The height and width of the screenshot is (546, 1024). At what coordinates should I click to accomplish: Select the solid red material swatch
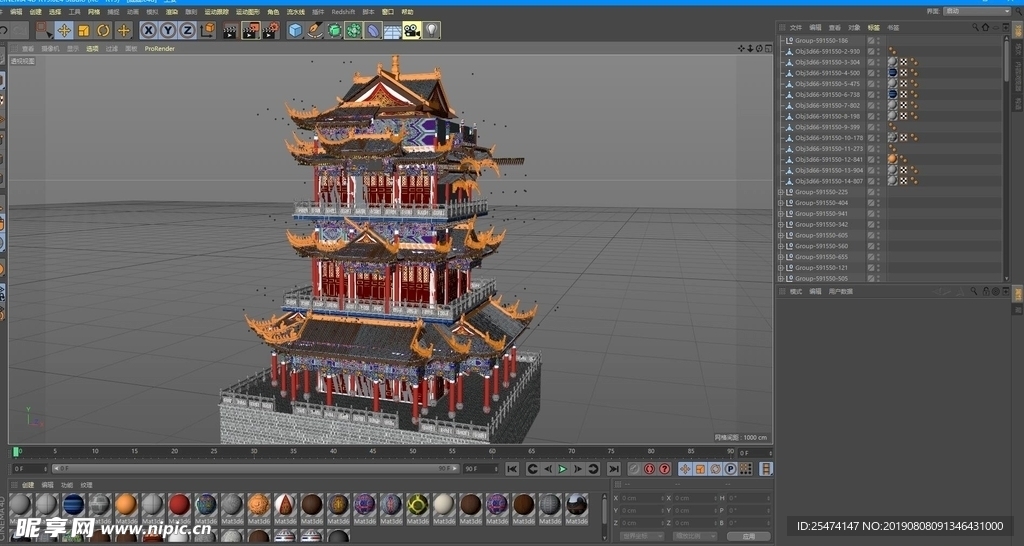point(179,504)
